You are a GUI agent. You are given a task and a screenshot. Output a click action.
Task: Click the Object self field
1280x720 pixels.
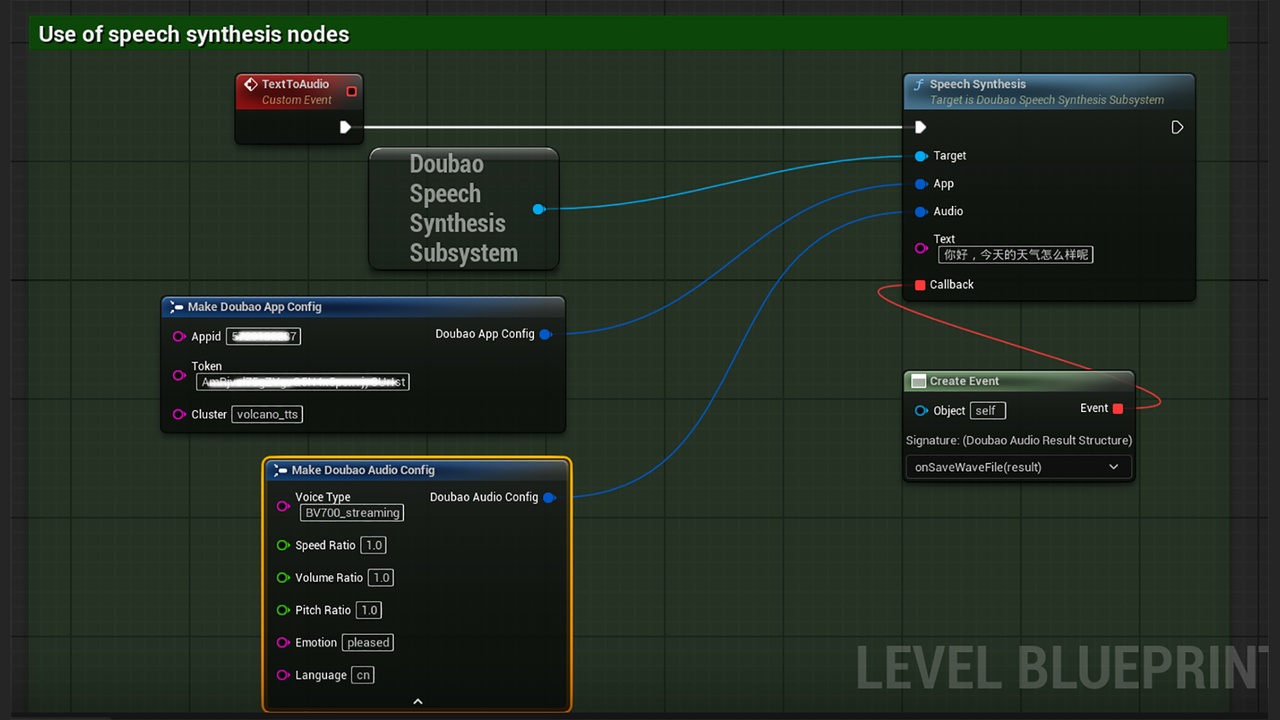988,411
